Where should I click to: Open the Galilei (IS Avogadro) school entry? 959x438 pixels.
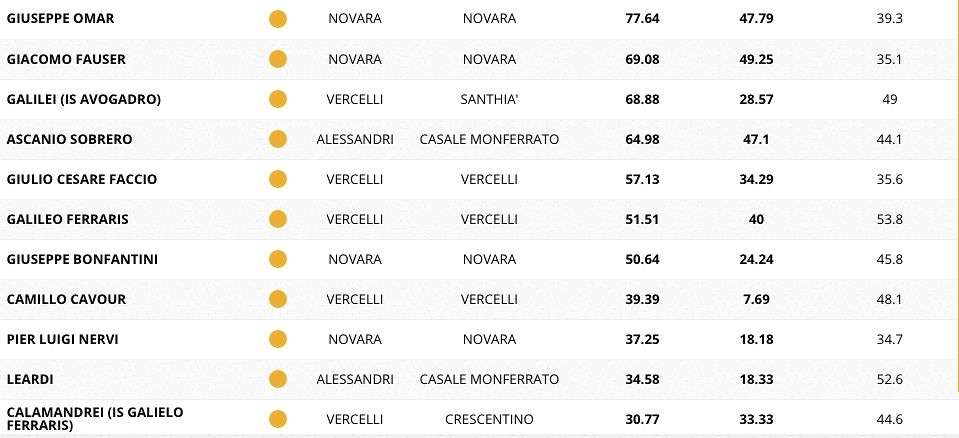point(84,99)
